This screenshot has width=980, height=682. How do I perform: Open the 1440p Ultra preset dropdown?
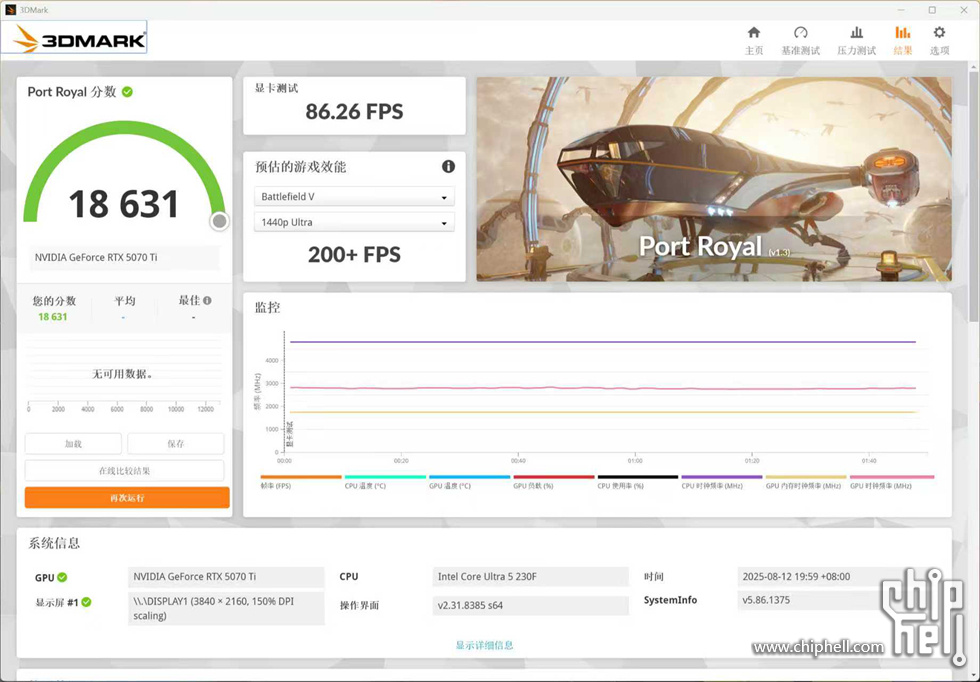(354, 222)
